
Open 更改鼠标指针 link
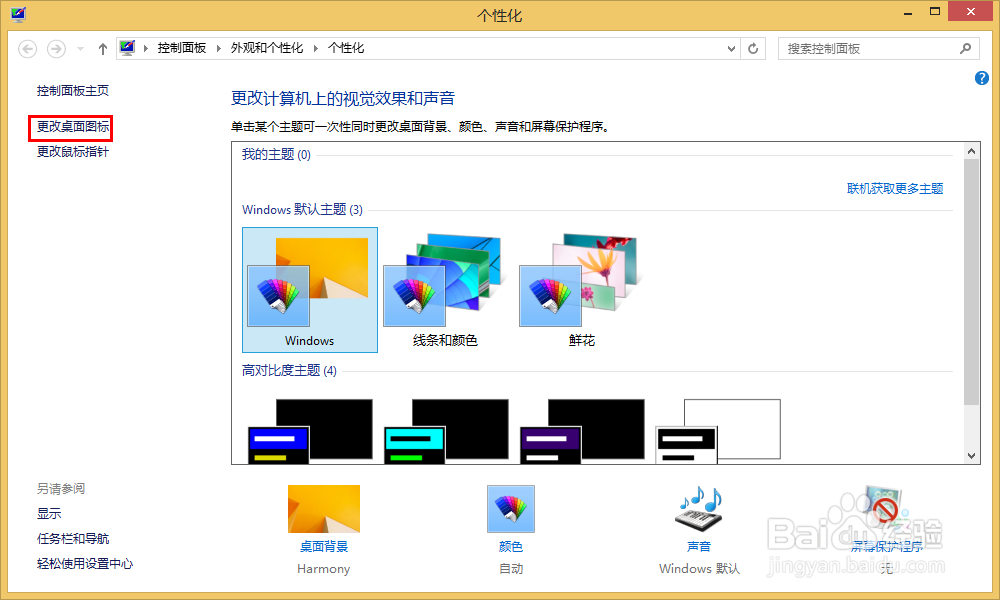click(73, 152)
